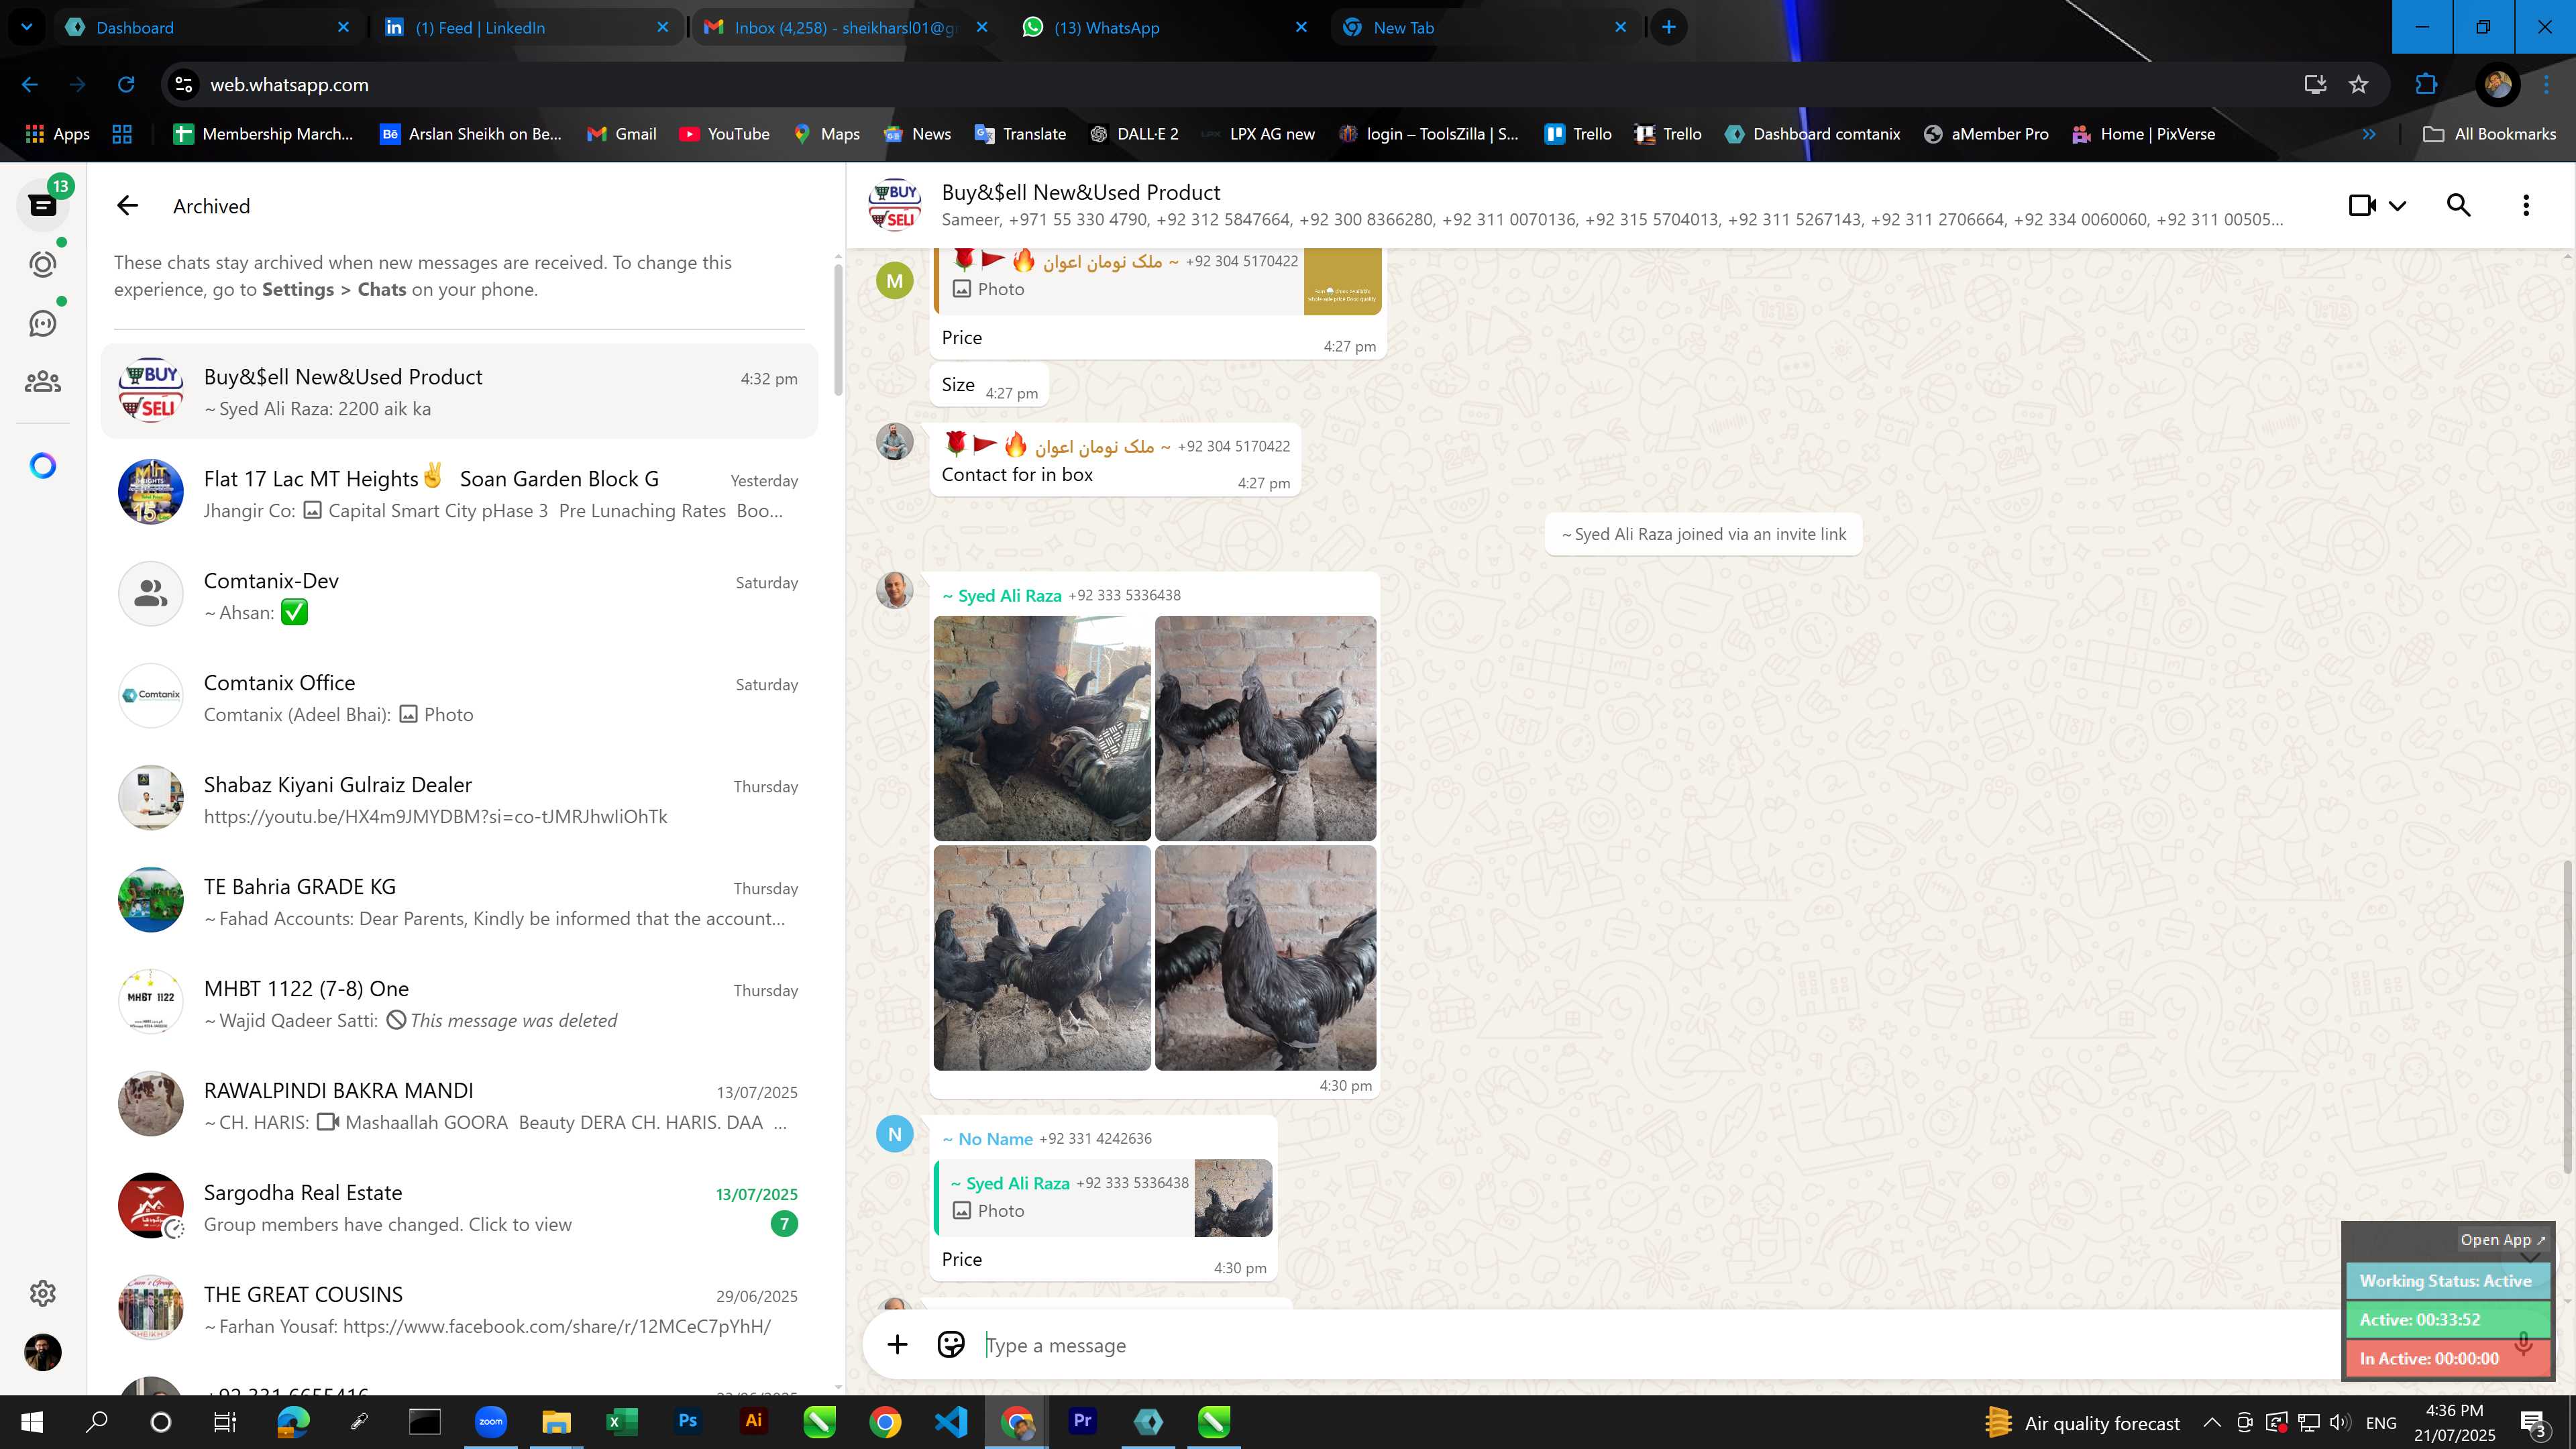This screenshot has width=2576, height=1449.
Task: Open the chat three-dot menu
Action: (2525, 205)
